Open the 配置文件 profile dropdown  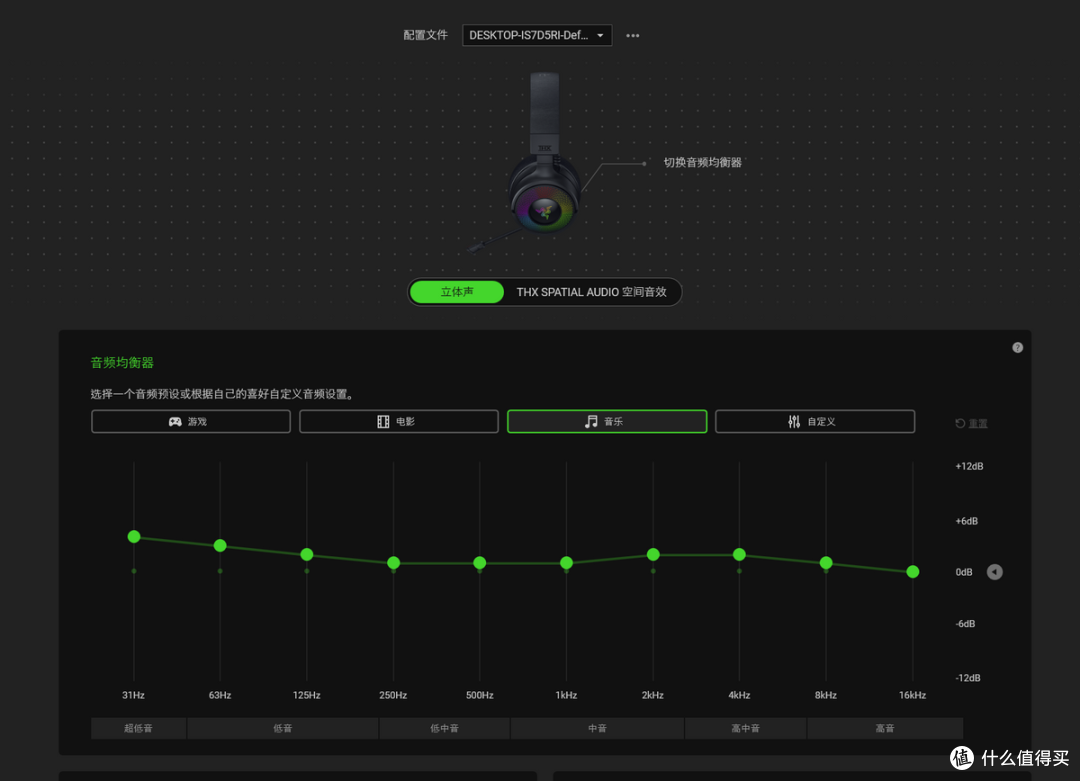[537, 35]
